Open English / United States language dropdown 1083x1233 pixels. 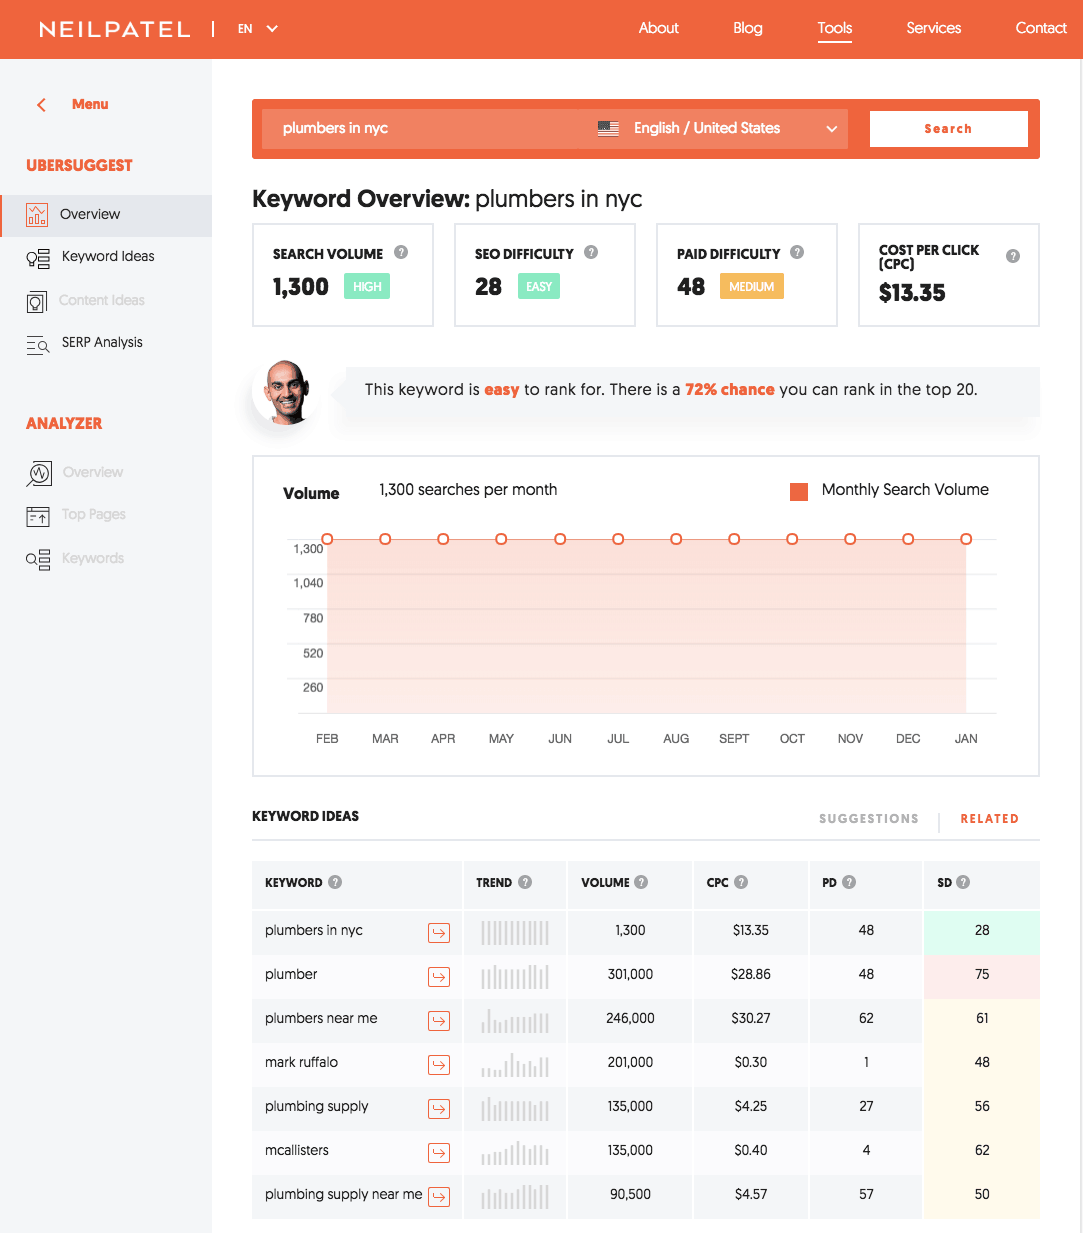tap(717, 128)
